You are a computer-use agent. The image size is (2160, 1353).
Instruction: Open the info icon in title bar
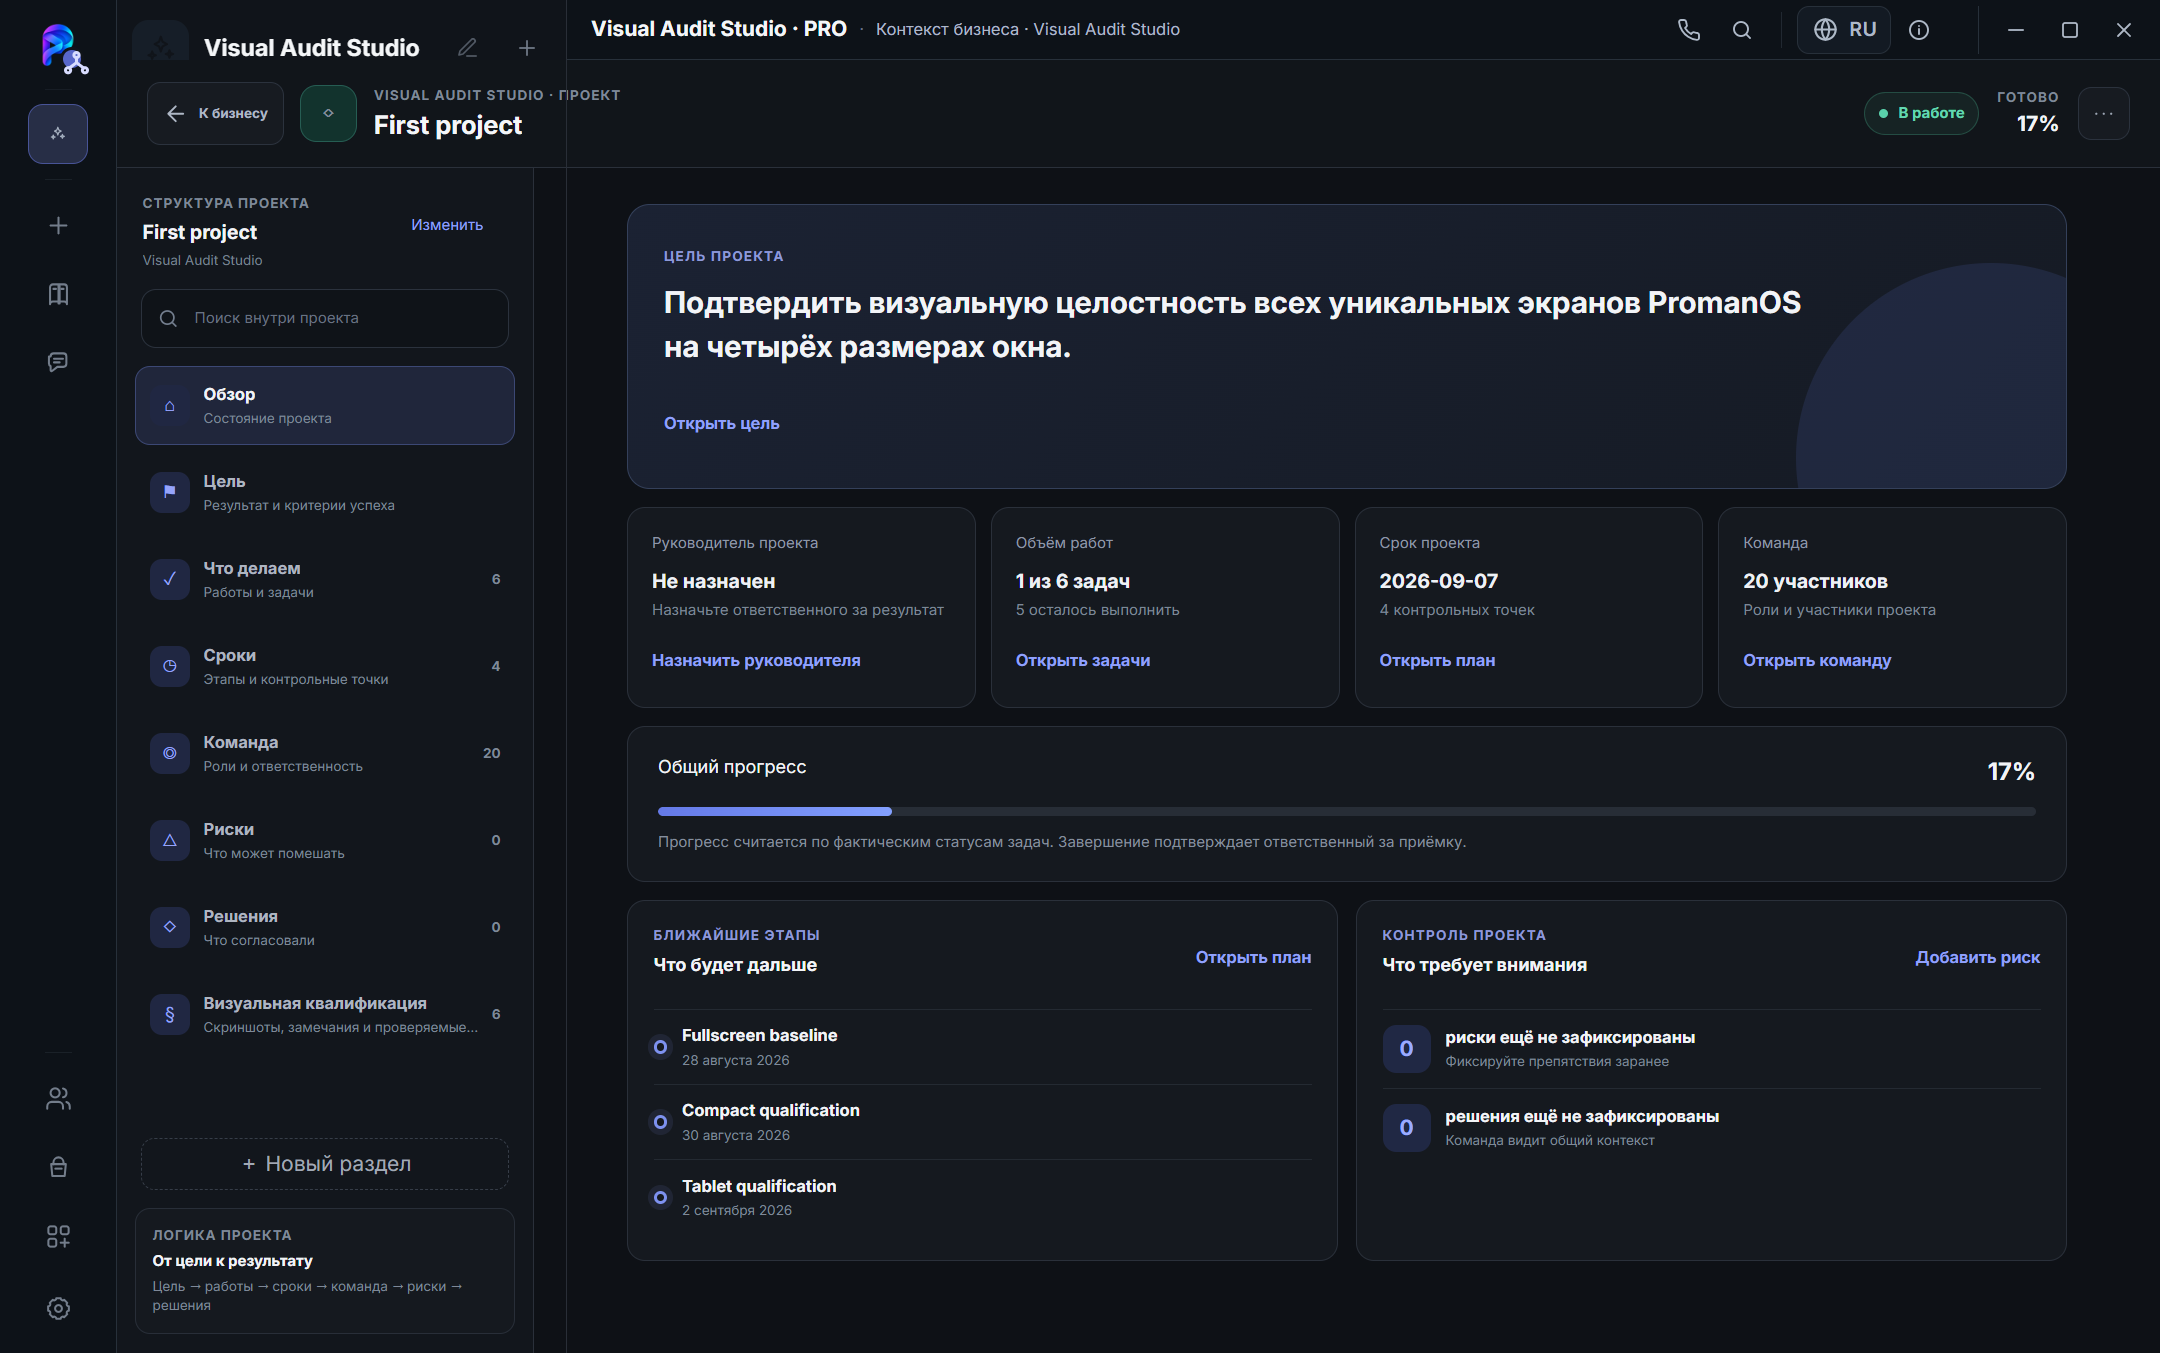click(1918, 30)
